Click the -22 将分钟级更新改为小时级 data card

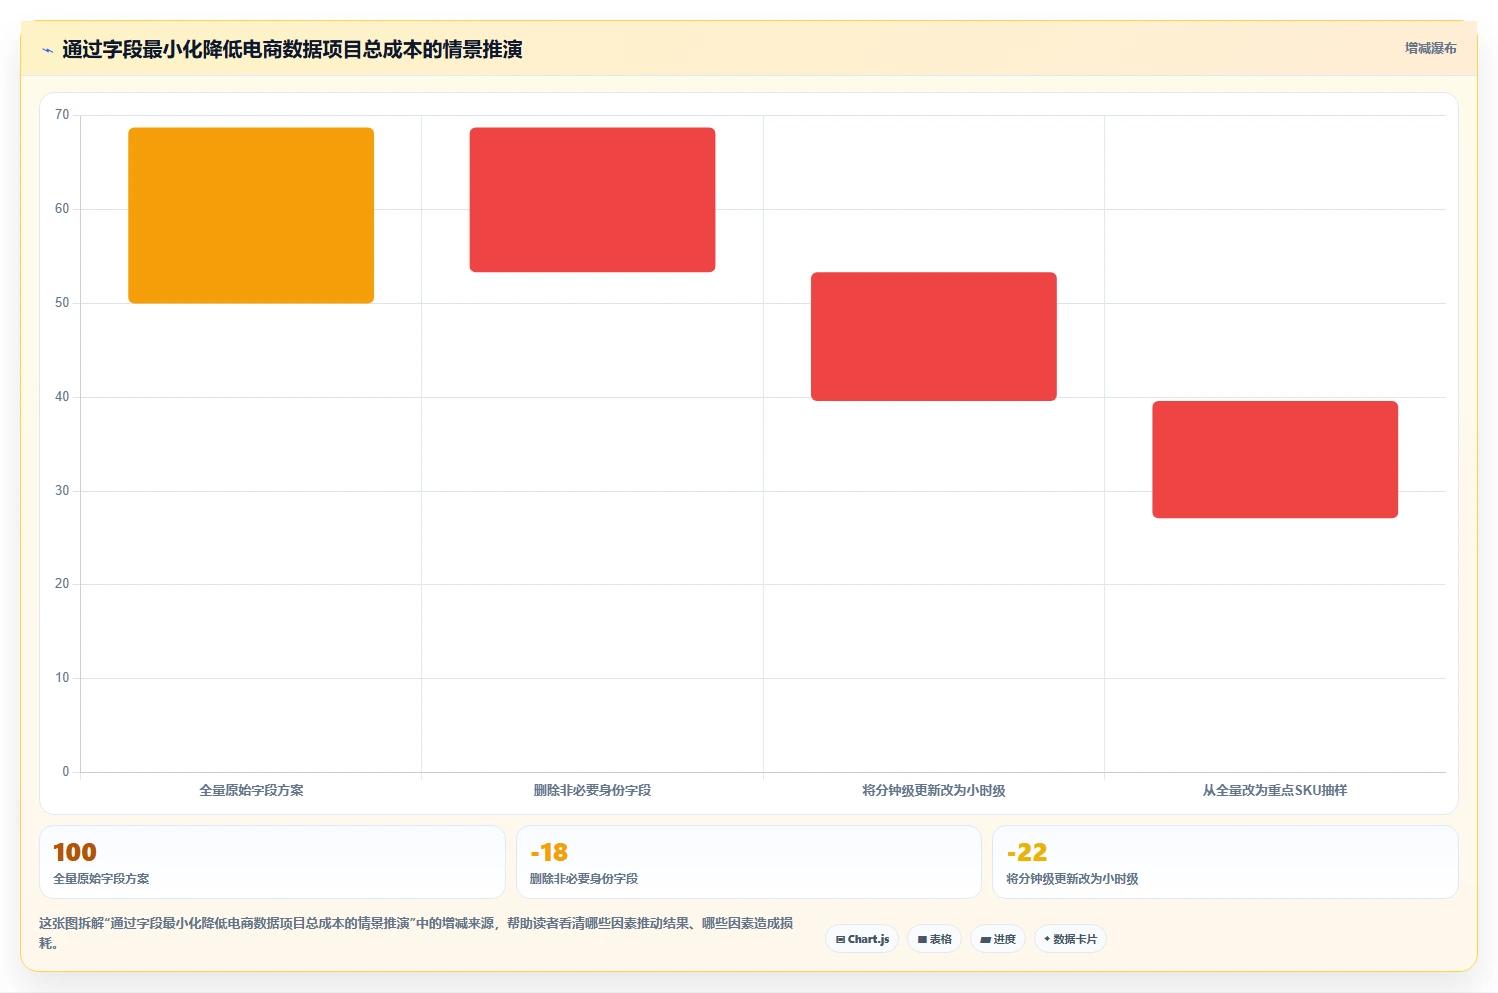click(1225, 862)
